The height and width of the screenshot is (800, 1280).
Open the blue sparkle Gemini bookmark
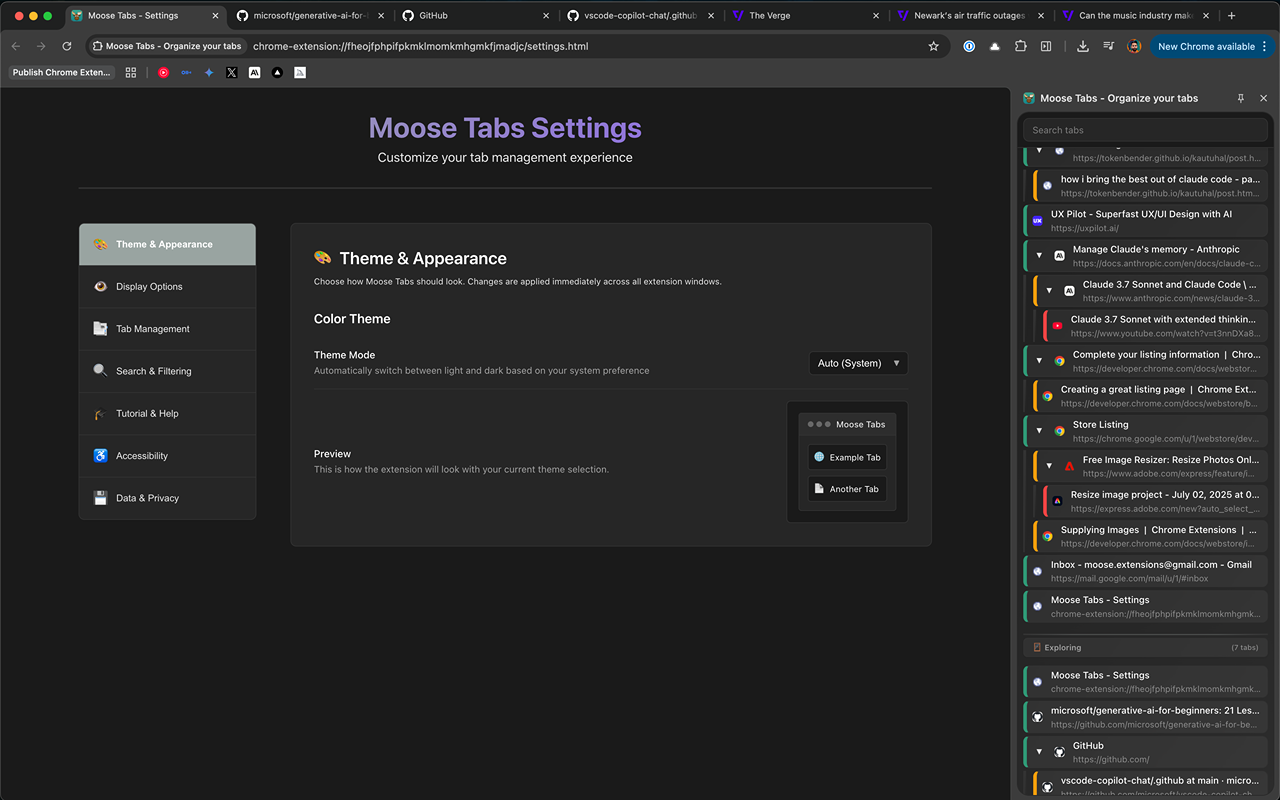[209, 72]
